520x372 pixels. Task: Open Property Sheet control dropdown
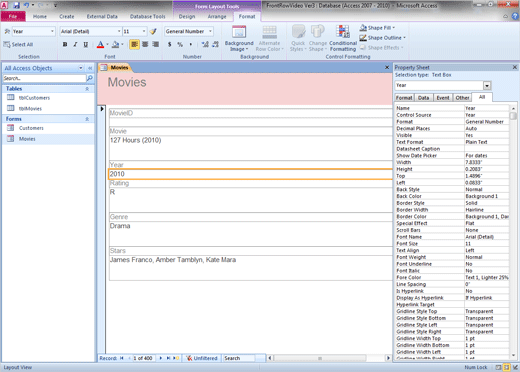coord(487,86)
